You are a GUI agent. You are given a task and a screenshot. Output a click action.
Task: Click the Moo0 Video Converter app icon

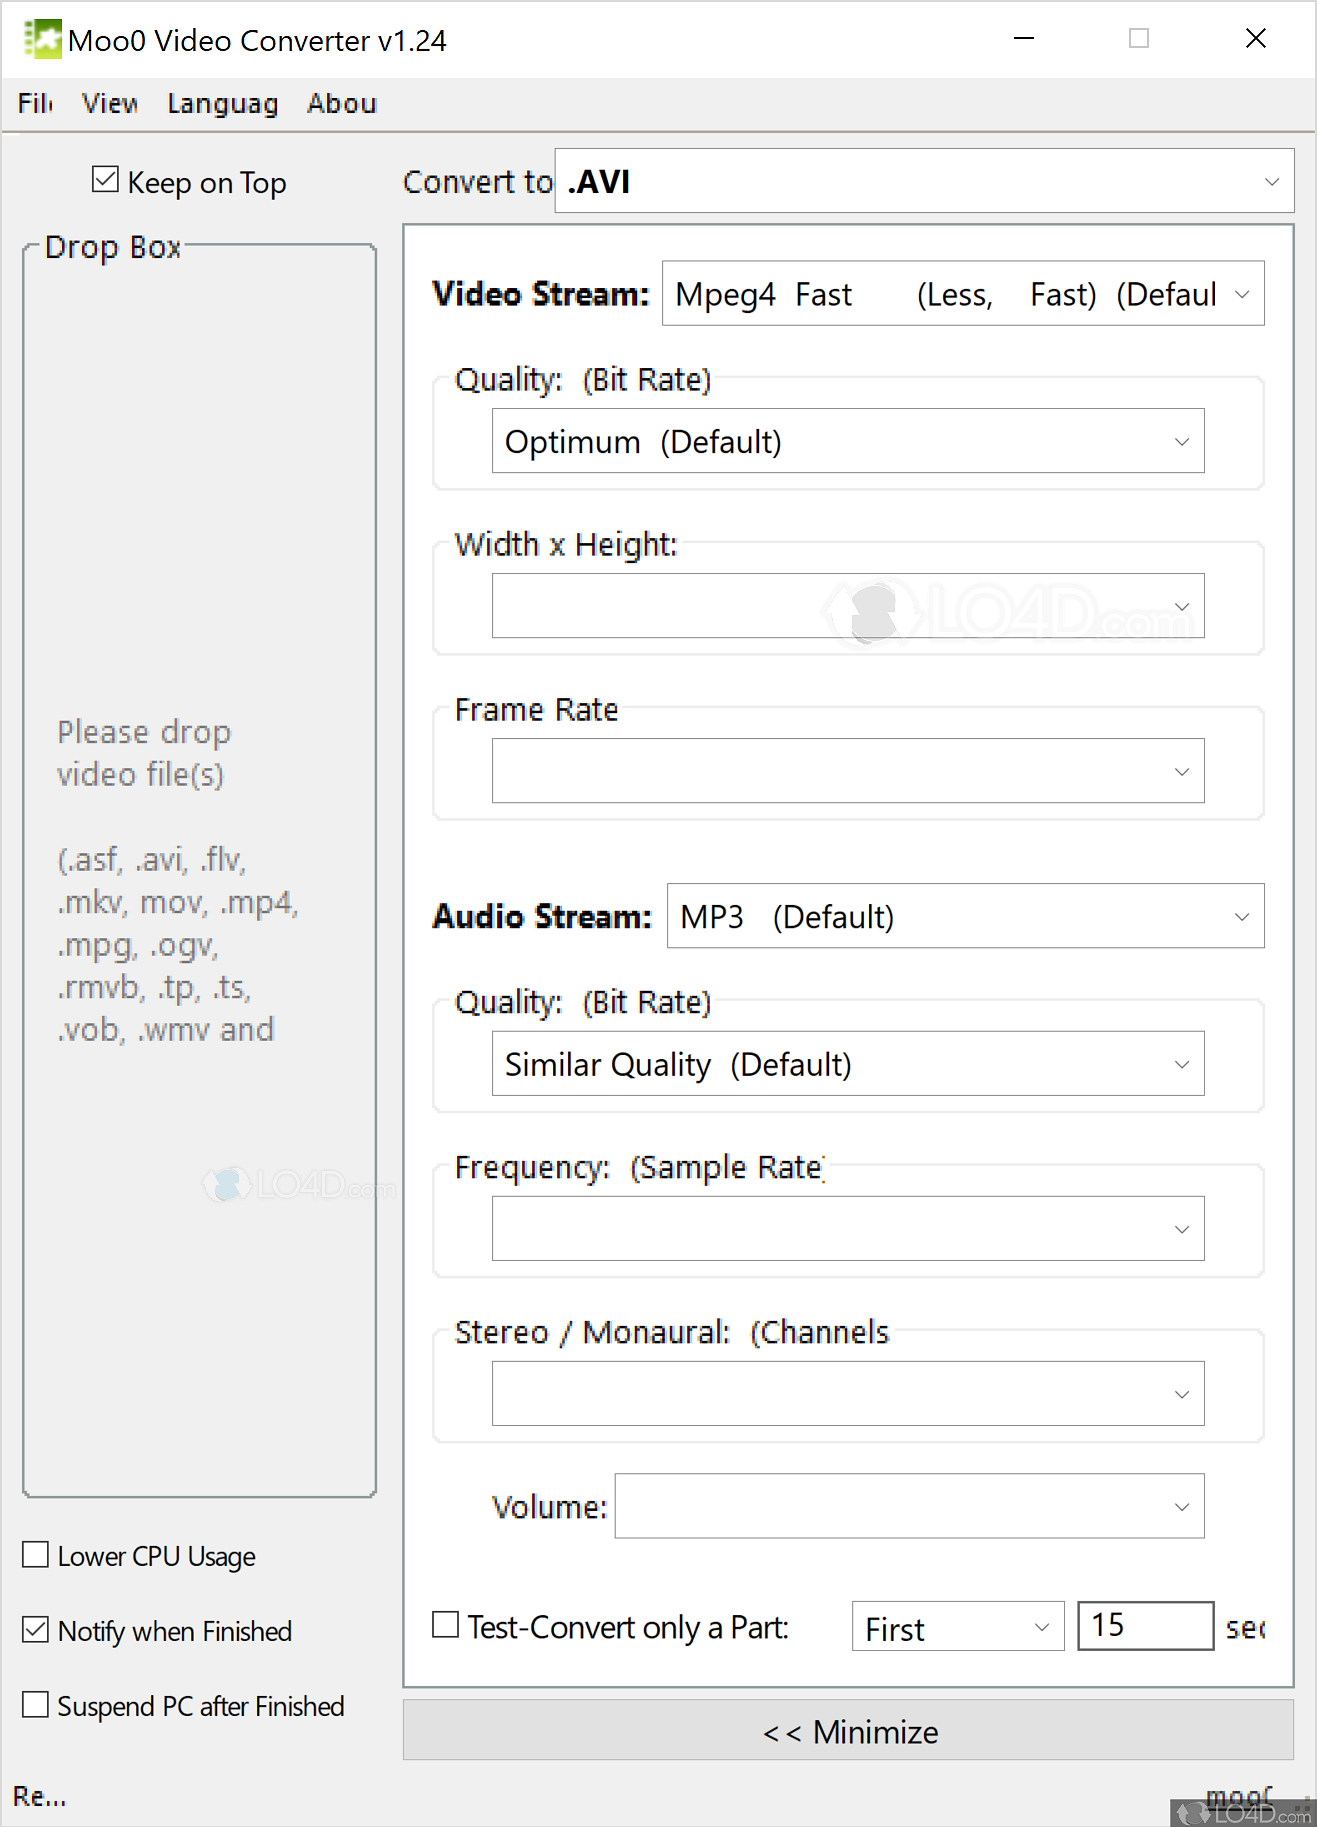click(43, 39)
